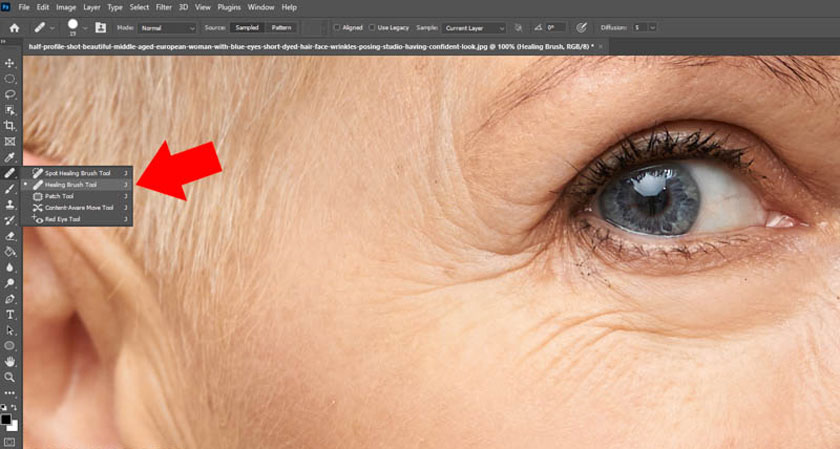Pick the Type tool
The image size is (840, 449).
point(10,314)
